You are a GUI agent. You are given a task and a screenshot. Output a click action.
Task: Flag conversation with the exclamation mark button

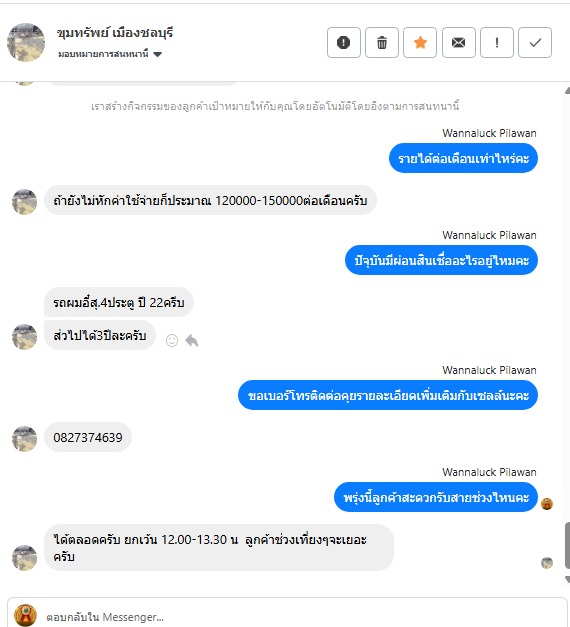(497, 42)
